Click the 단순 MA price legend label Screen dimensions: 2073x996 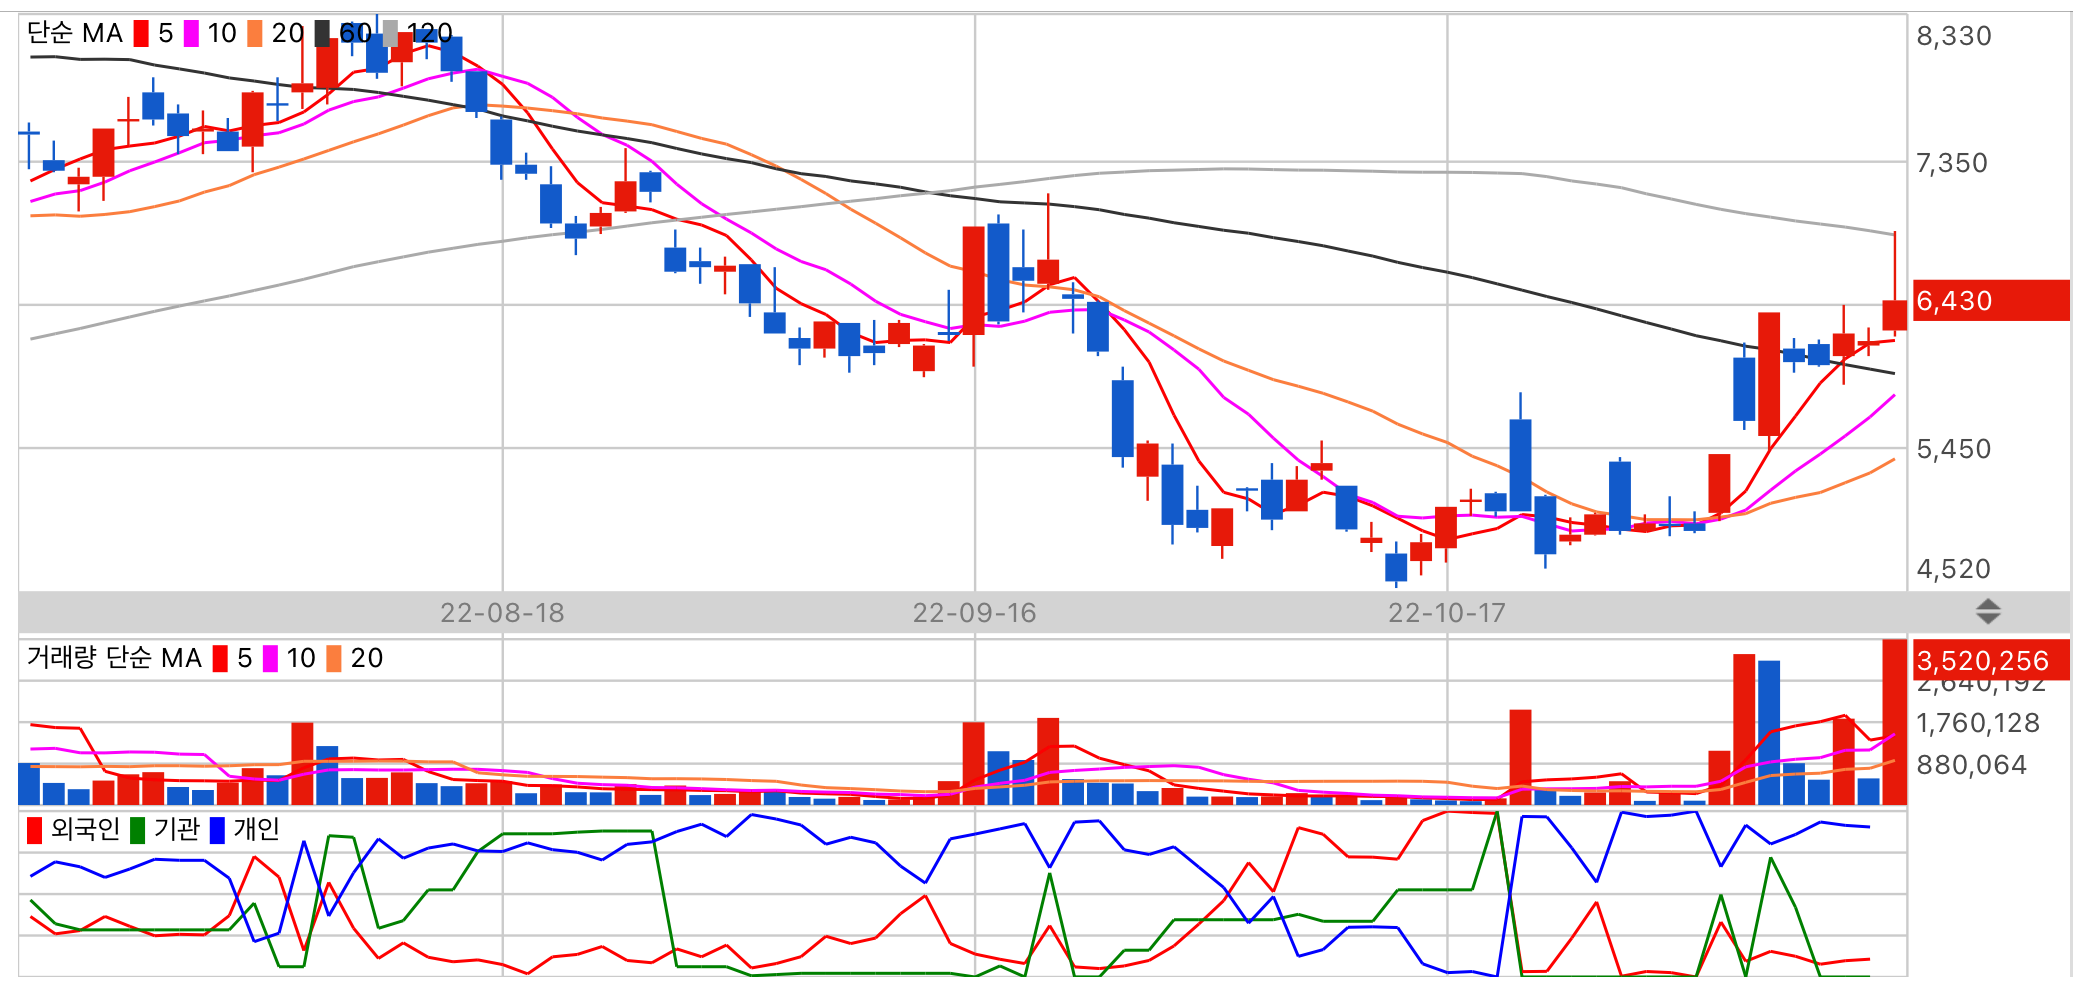[x=75, y=34]
